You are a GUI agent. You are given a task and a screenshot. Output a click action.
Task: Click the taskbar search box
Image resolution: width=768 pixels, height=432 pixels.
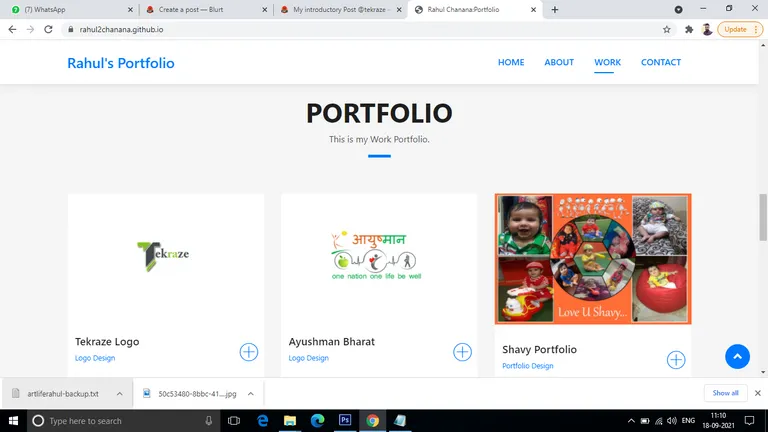tap(122, 421)
